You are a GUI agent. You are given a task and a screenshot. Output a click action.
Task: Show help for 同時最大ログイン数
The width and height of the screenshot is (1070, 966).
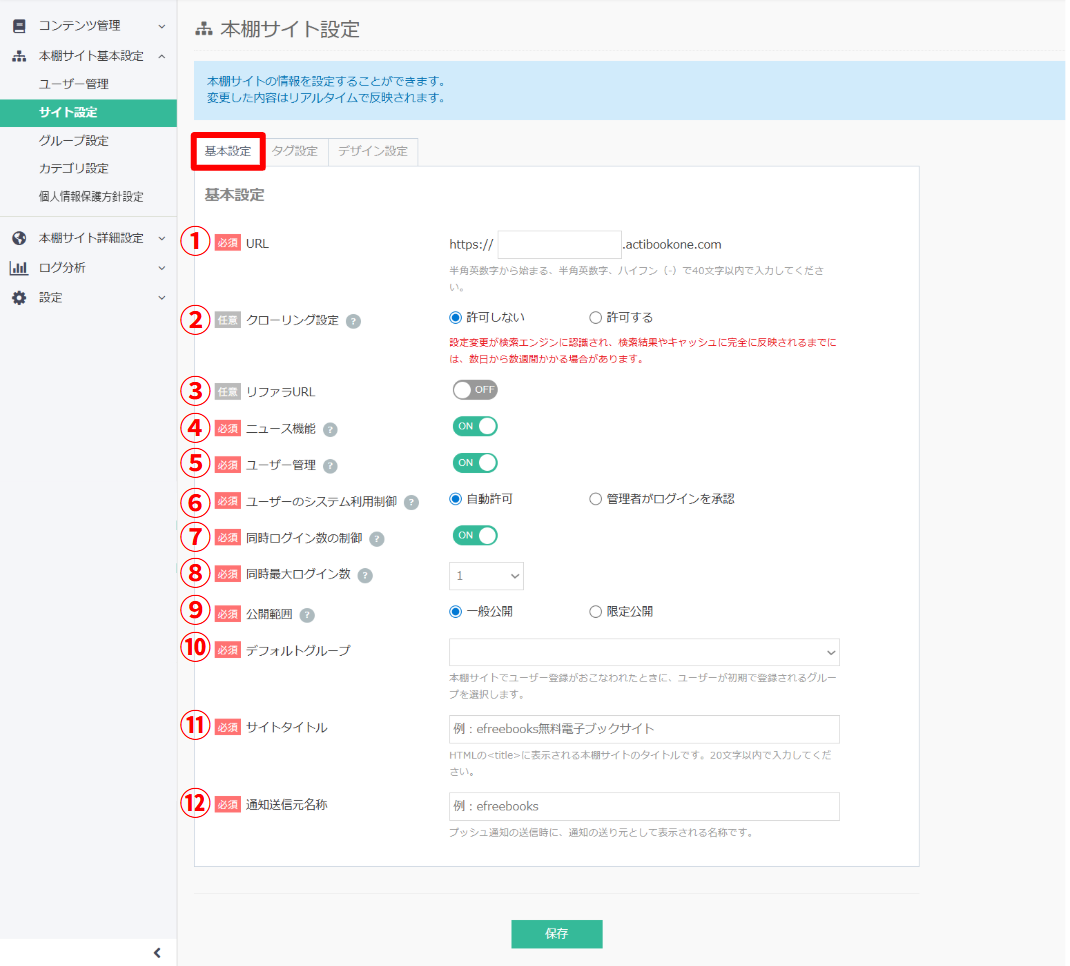click(365, 575)
